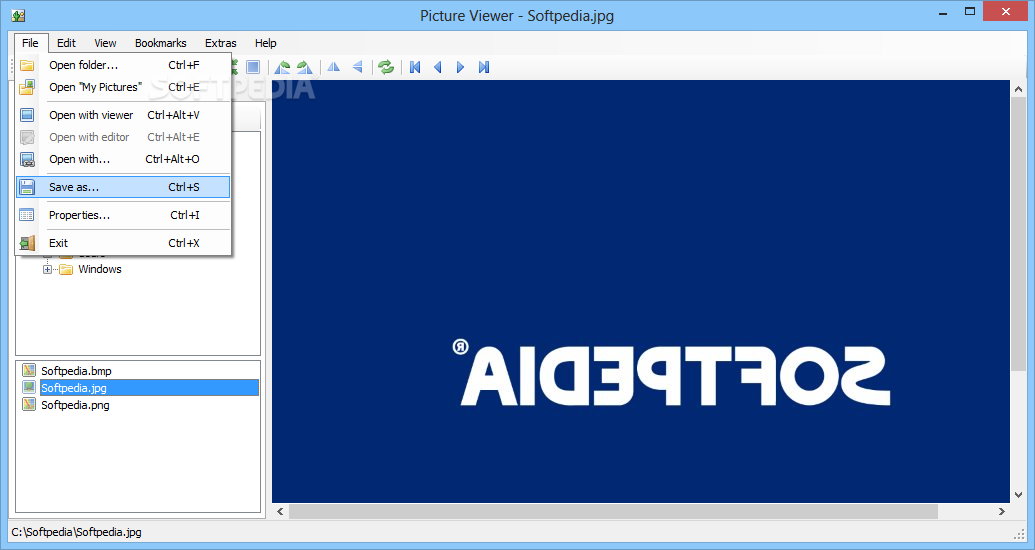Click the vertical scrollbar down arrow
This screenshot has width=1035, height=550.
[x=1017, y=495]
